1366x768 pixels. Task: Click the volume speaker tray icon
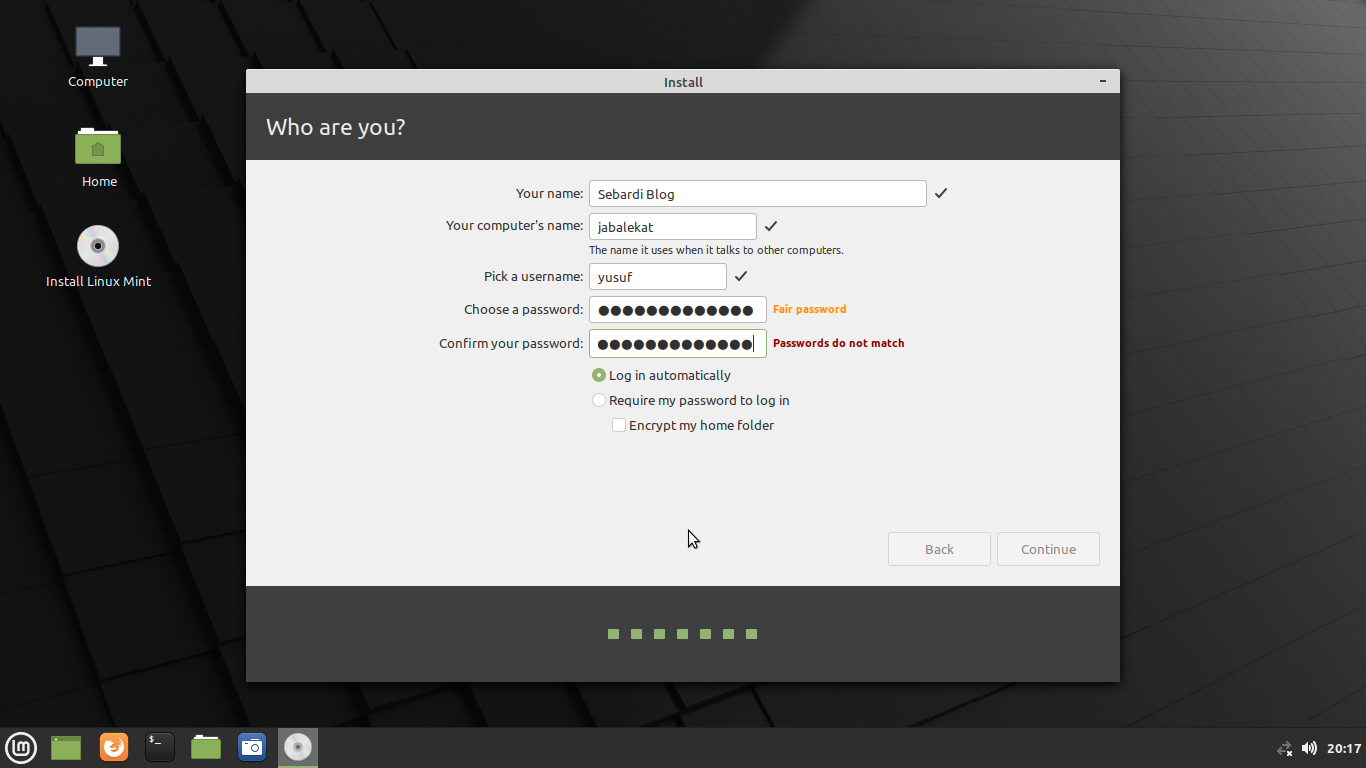[x=1309, y=747]
